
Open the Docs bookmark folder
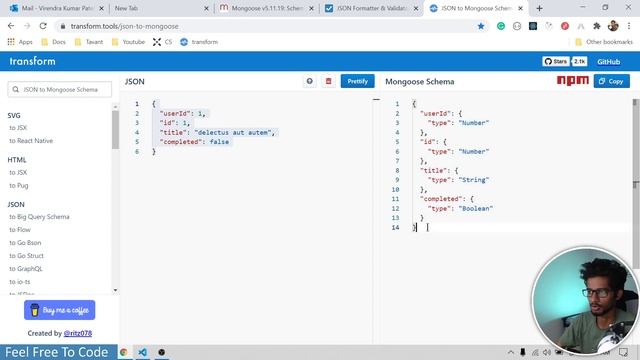pyautogui.click(x=53, y=42)
